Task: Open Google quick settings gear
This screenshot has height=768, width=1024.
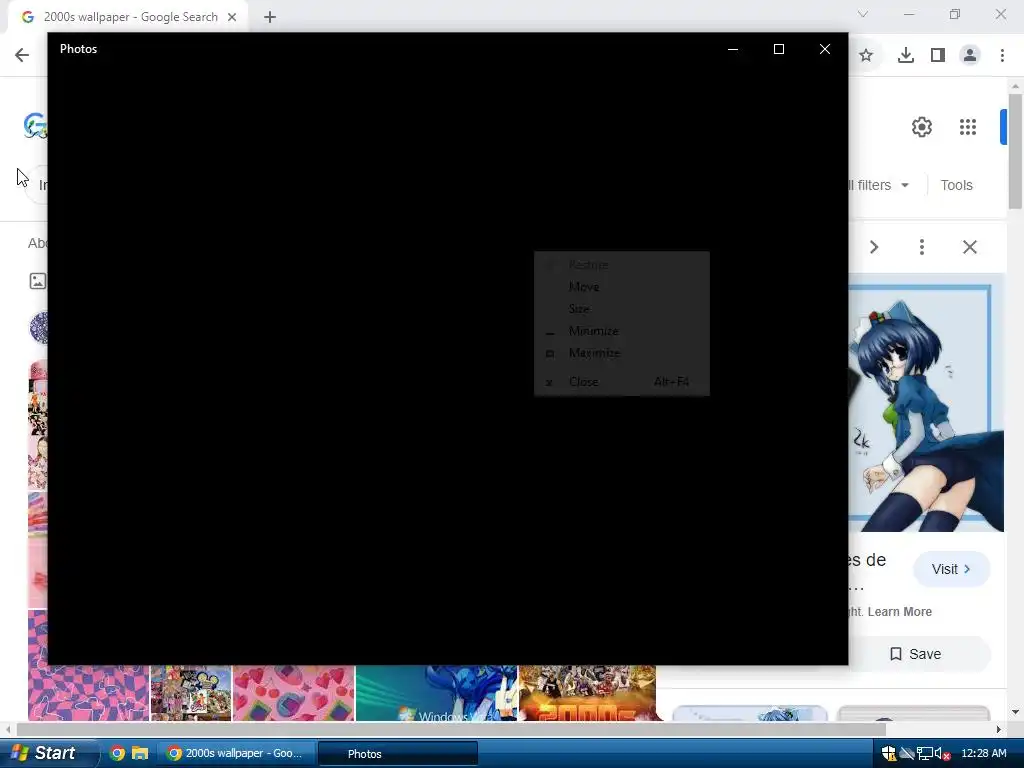Action: [x=921, y=127]
